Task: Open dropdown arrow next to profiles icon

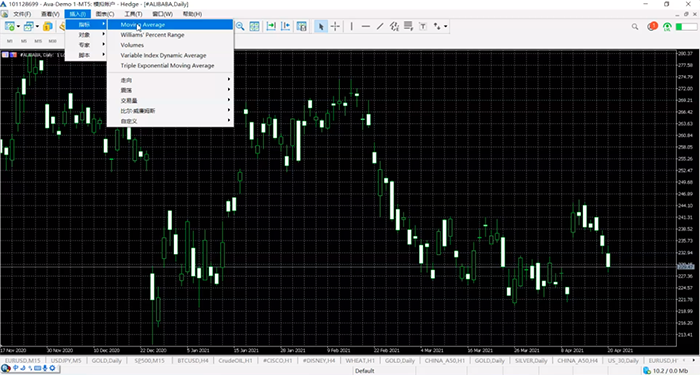Action: click(38, 27)
